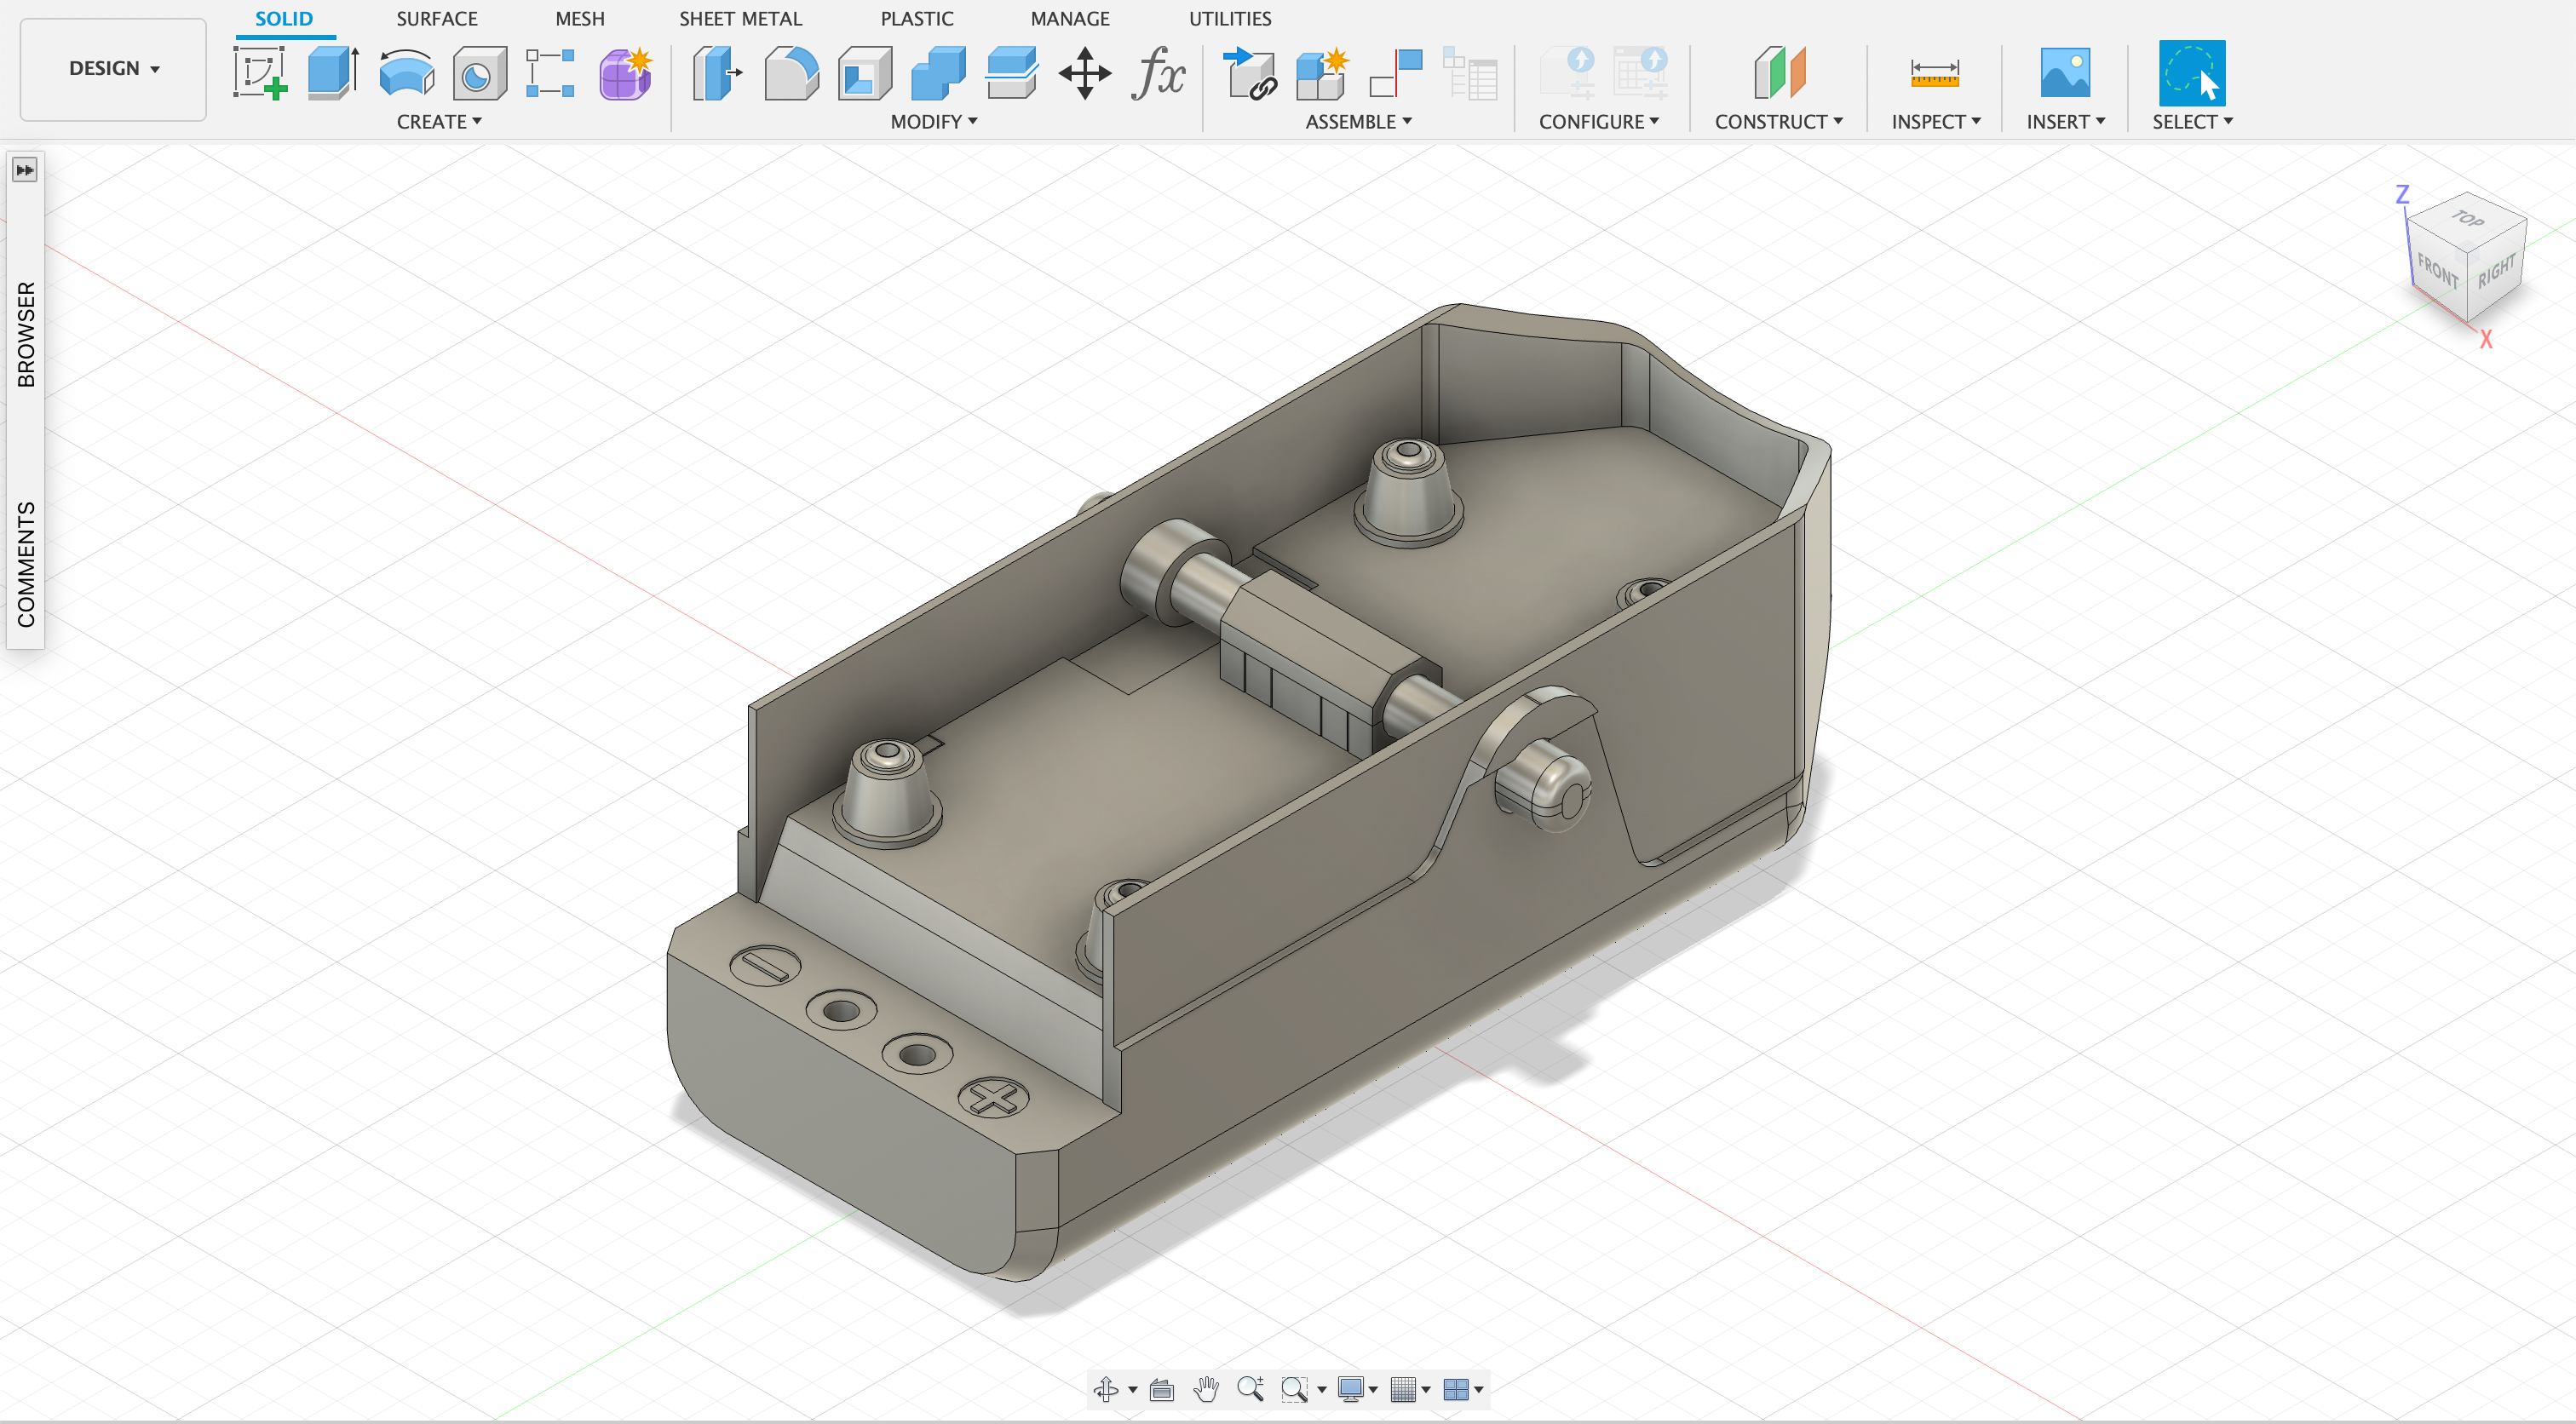
Task: Expand the MODIFY dropdown menu
Action: (x=934, y=122)
